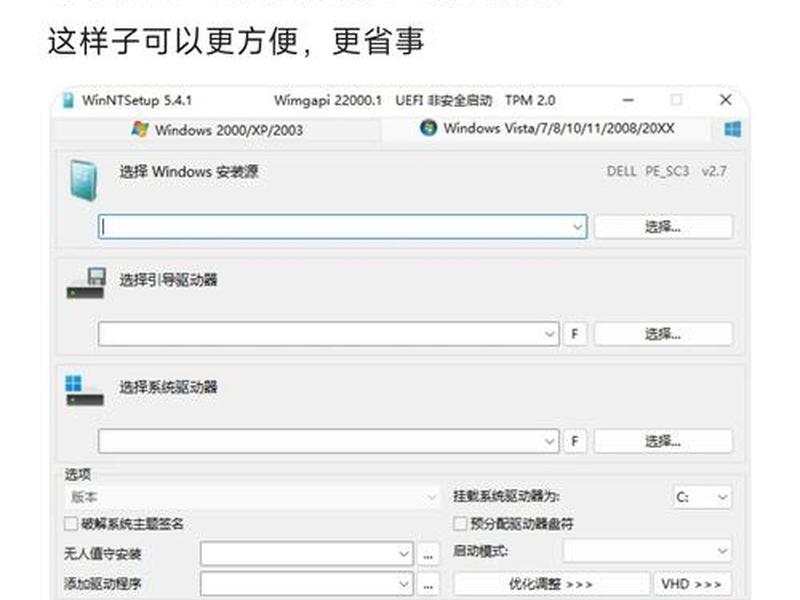Image resolution: width=800 pixels, height=600 pixels.
Task: Click the boot drive floppy icon
Action: [x=86, y=283]
